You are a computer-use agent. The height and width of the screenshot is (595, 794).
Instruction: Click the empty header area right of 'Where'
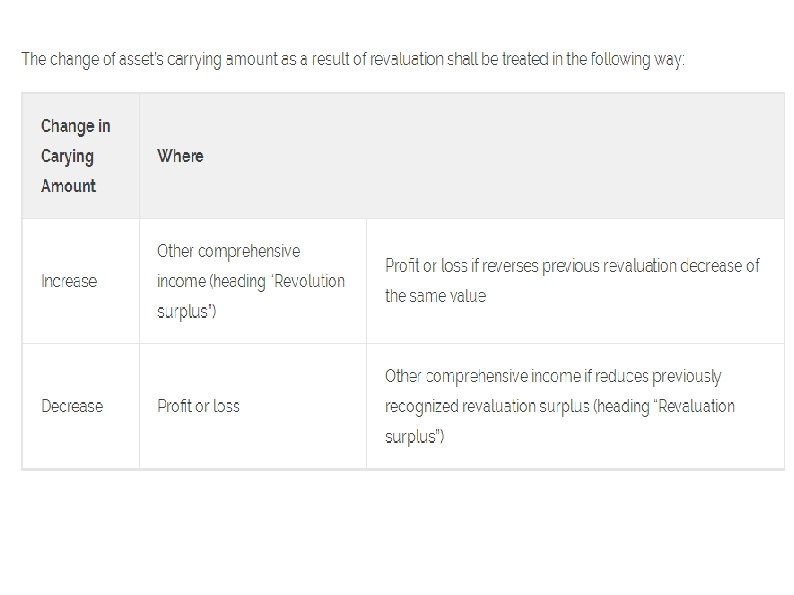click(500, 156)
